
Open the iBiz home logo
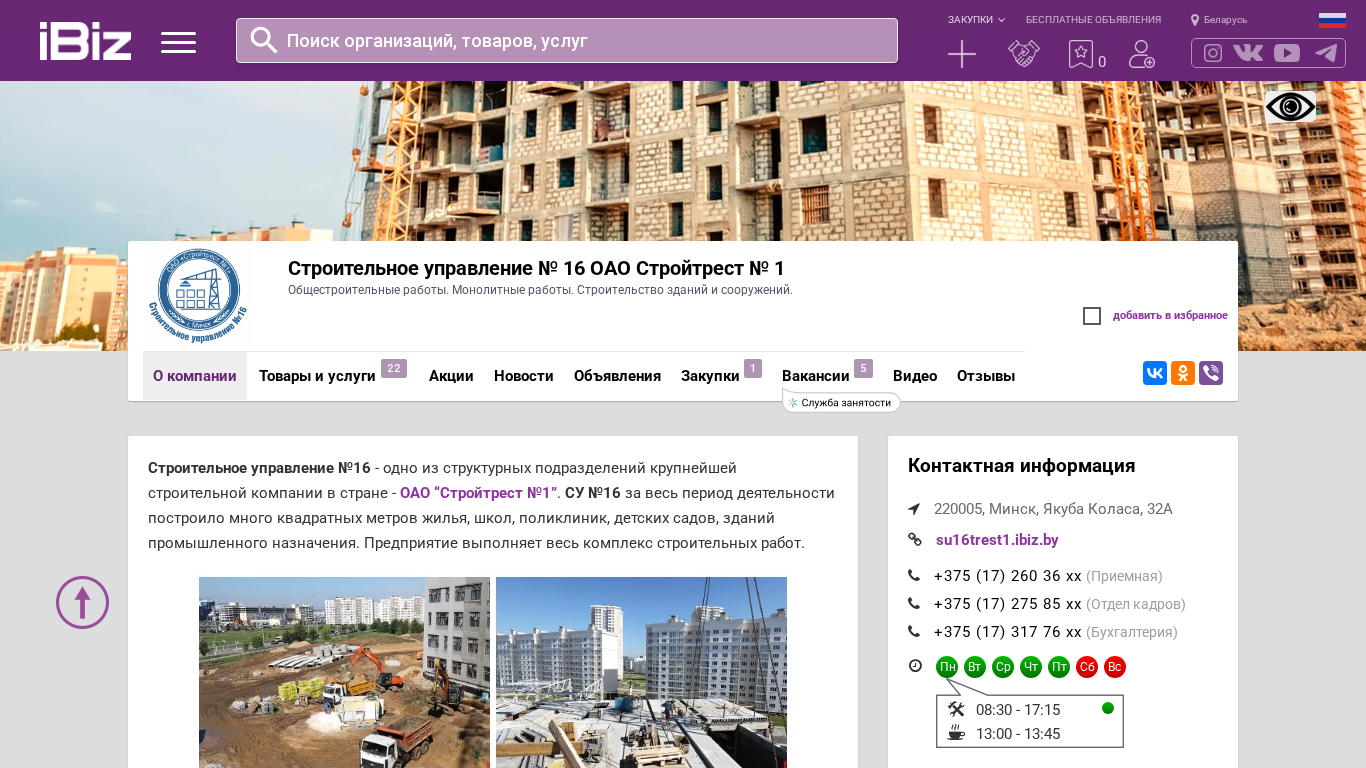(85, 41)
